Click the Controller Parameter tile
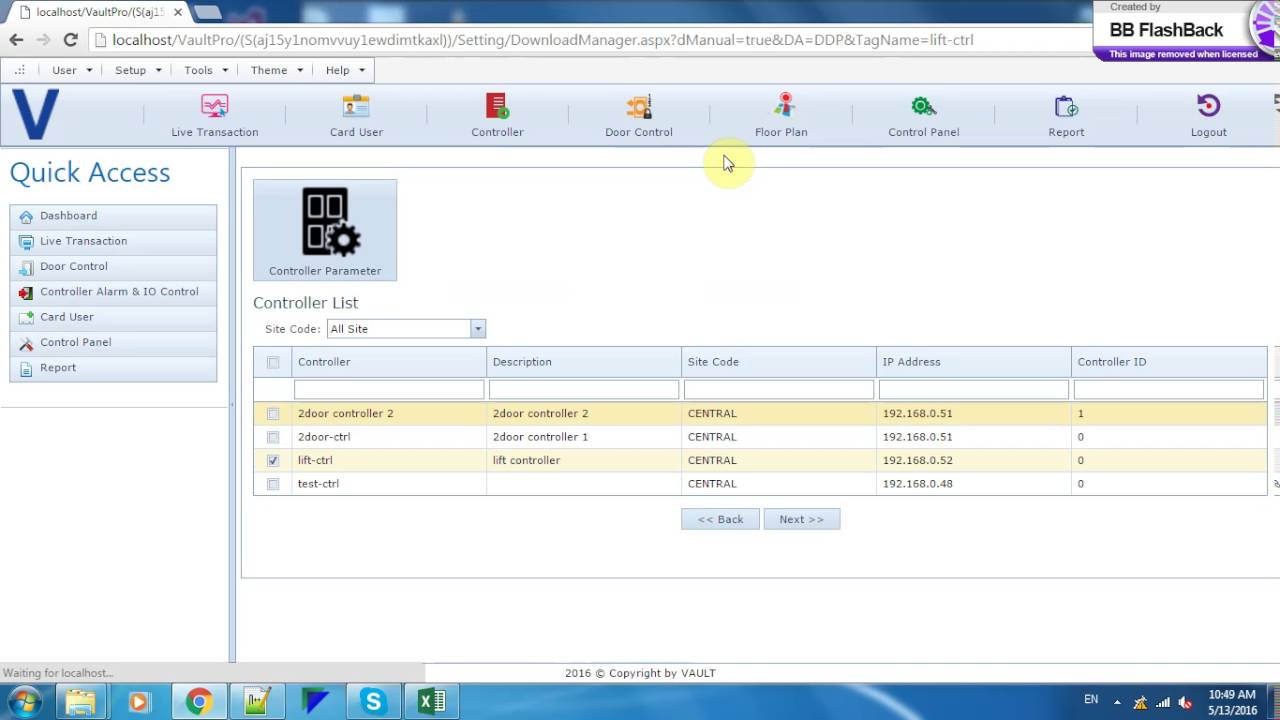 (x=325, y=230)
